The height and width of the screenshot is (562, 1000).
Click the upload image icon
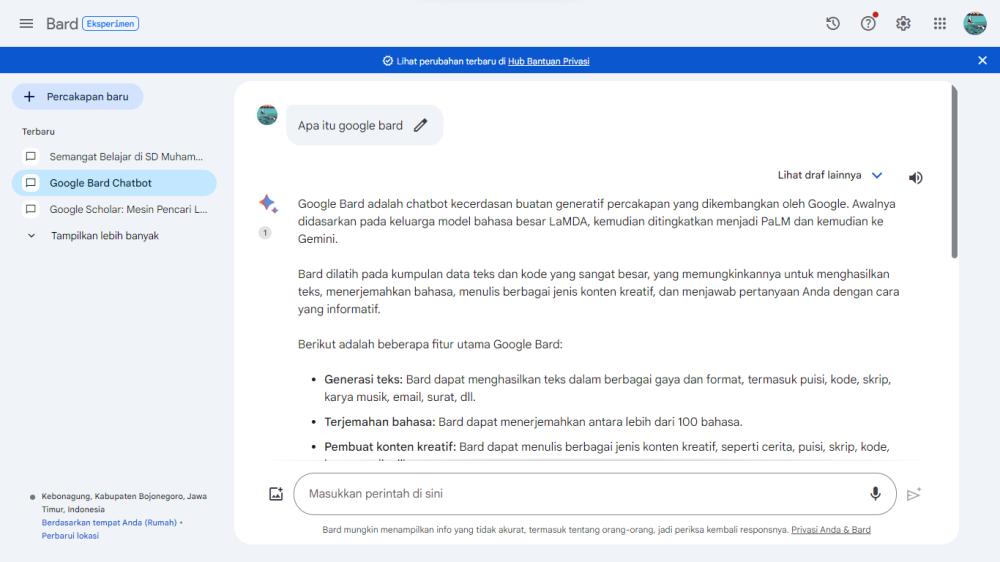[276, 494]
